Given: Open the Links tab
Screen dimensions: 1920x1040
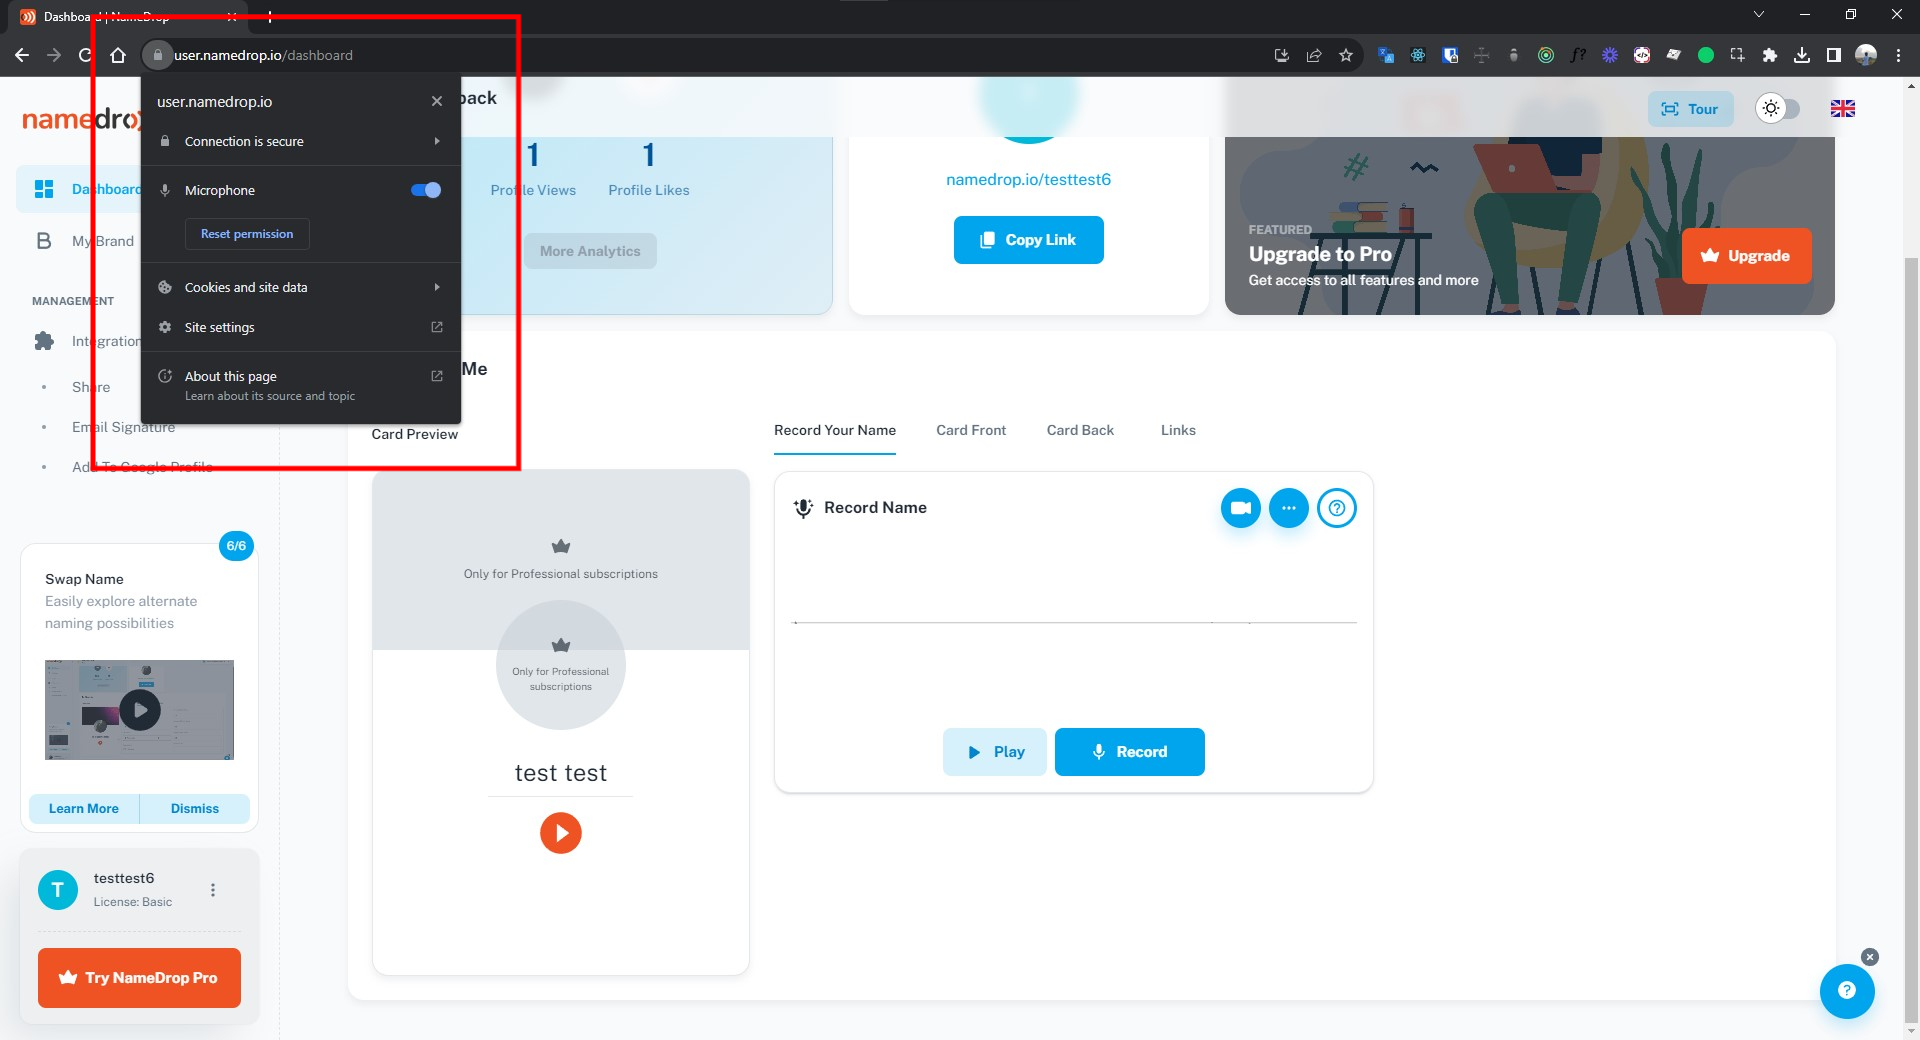Looking at the screenshot, I should 1178,430.
